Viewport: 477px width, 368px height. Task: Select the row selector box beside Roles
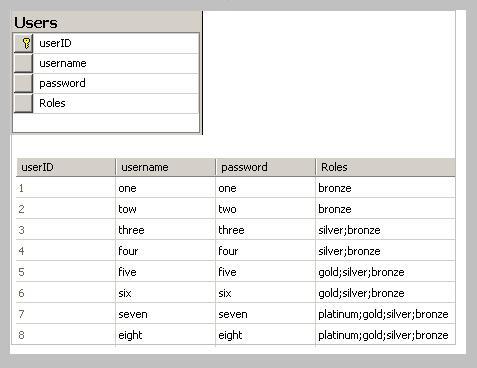(24, 103)
